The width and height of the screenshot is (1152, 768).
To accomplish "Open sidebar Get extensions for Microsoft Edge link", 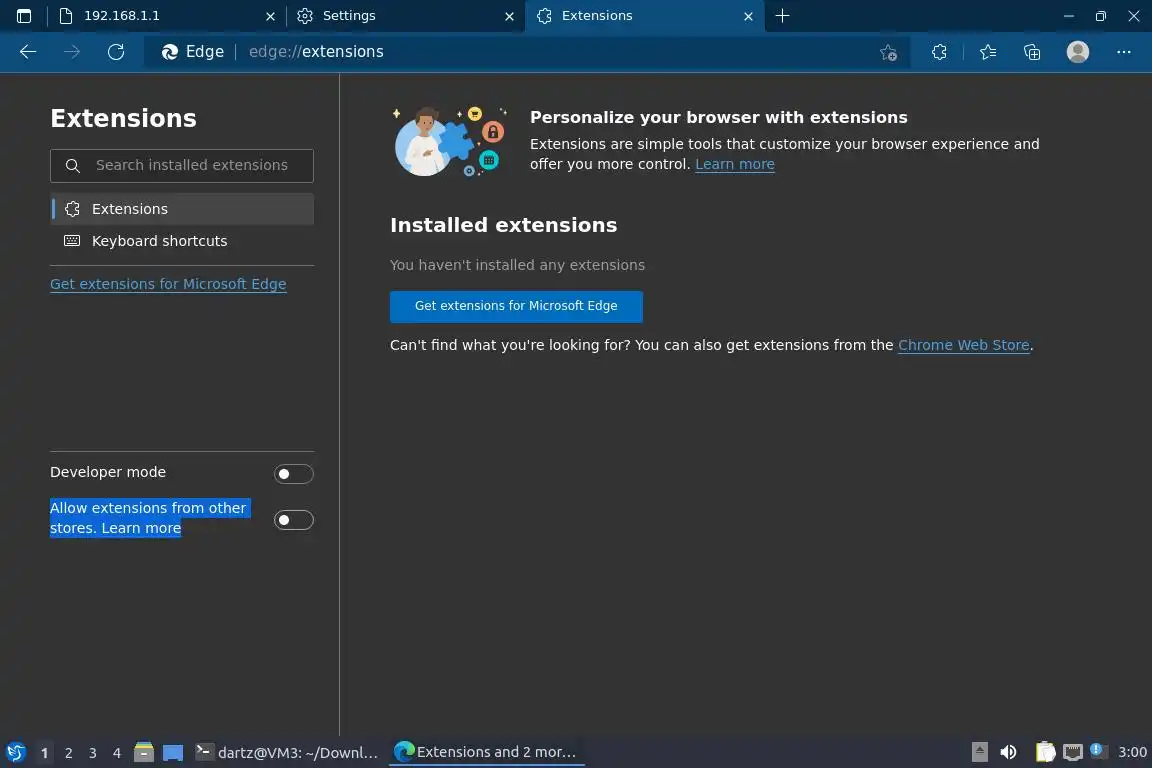I will pyautogui.click(x=168, y=284).
